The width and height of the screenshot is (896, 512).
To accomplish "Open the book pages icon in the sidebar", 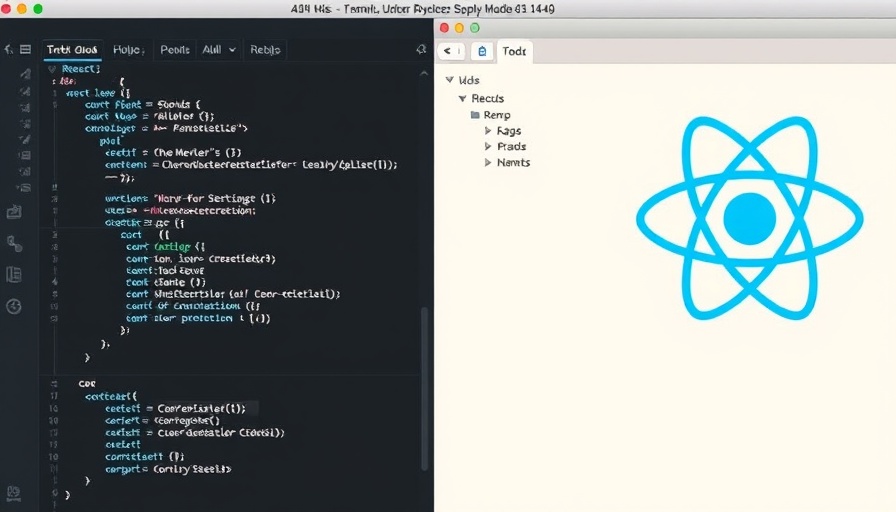I will tap(14, 274).
